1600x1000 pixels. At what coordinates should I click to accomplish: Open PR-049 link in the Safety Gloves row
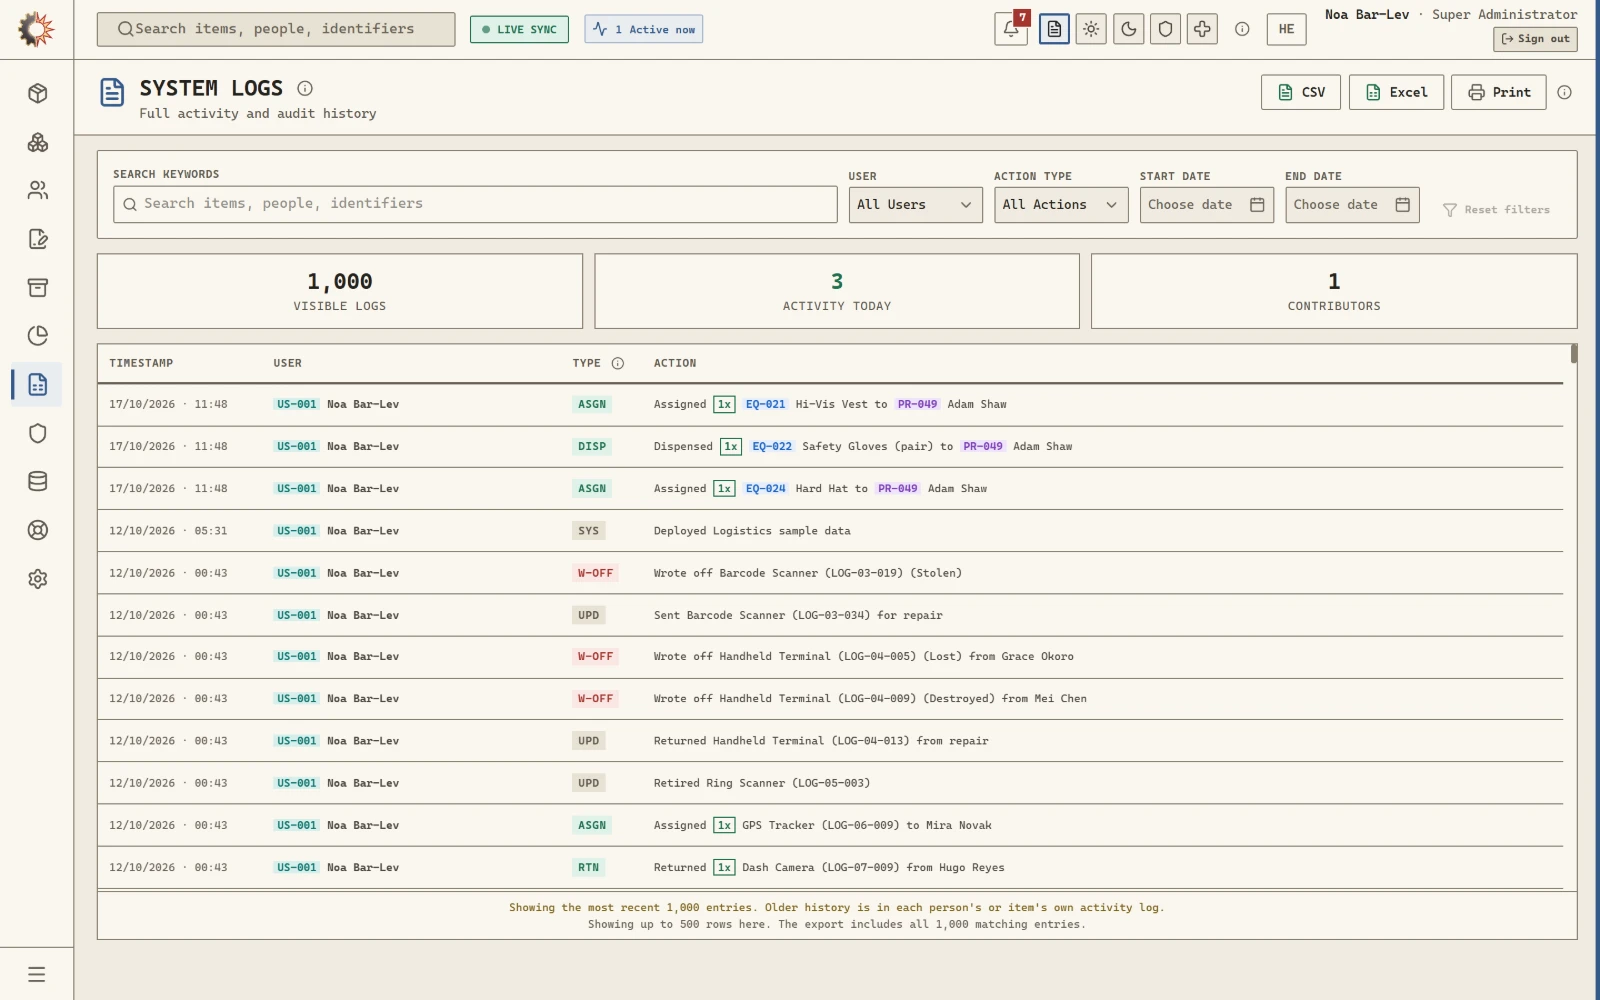(982, 446)
